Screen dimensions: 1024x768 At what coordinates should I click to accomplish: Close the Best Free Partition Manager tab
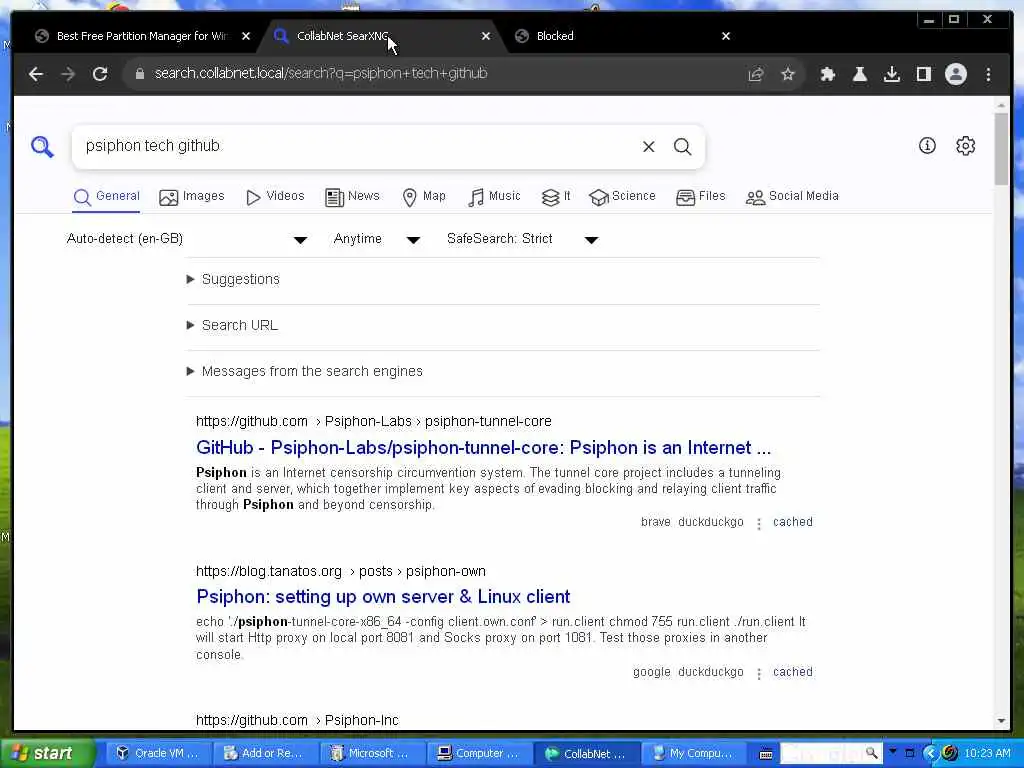[246, 37]
